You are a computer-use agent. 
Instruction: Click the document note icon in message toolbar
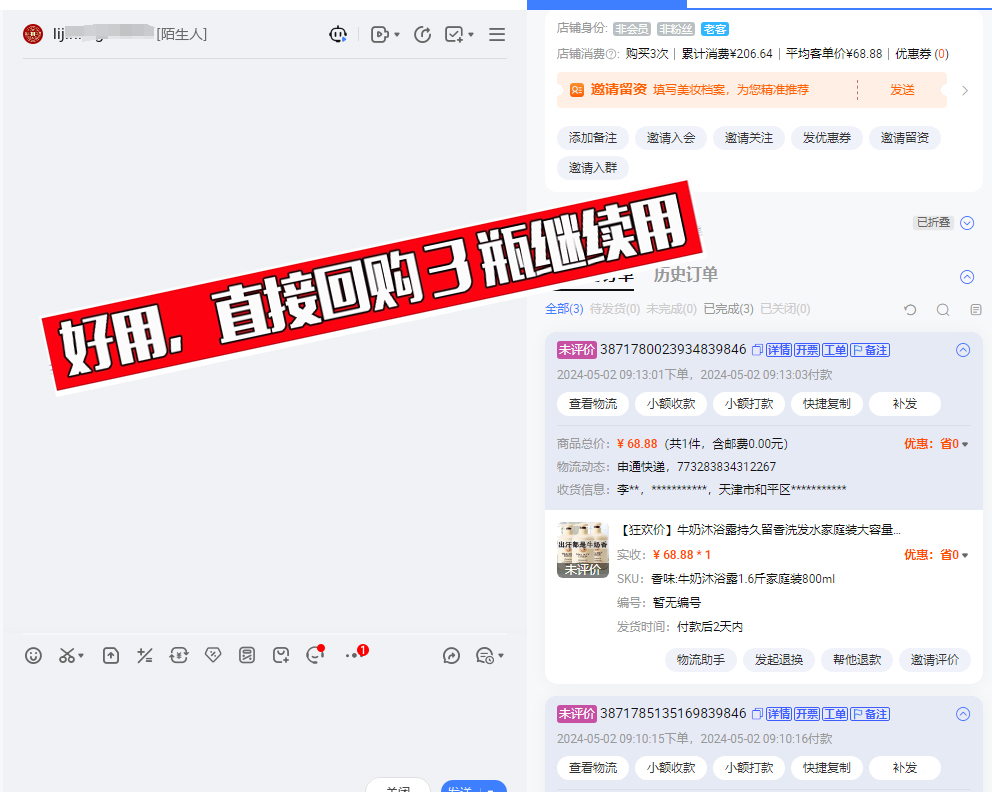247,655
